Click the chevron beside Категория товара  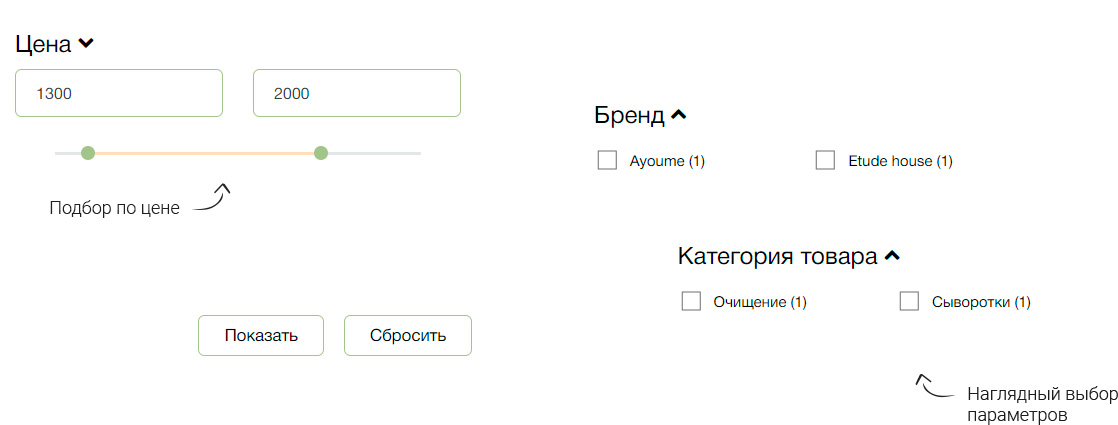892,256
